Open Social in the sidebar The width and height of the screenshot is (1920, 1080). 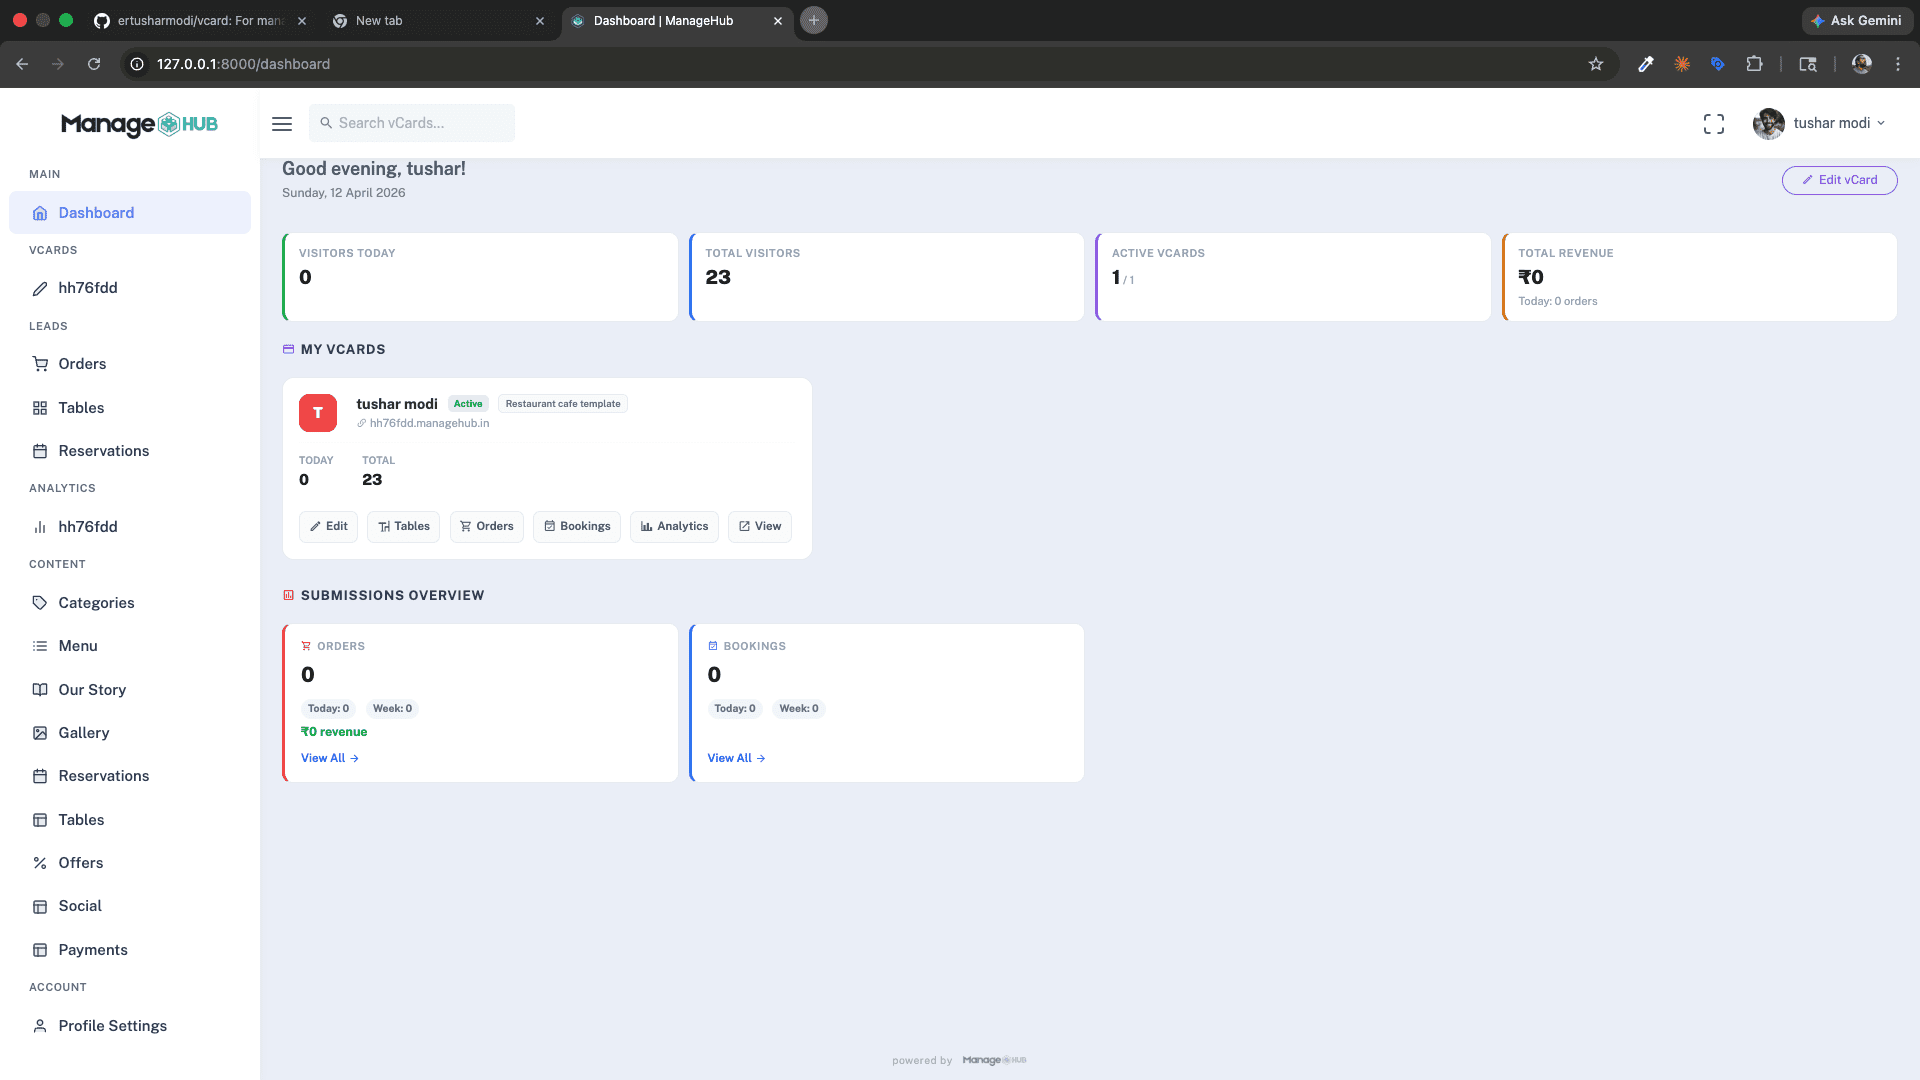click(130, 906)
